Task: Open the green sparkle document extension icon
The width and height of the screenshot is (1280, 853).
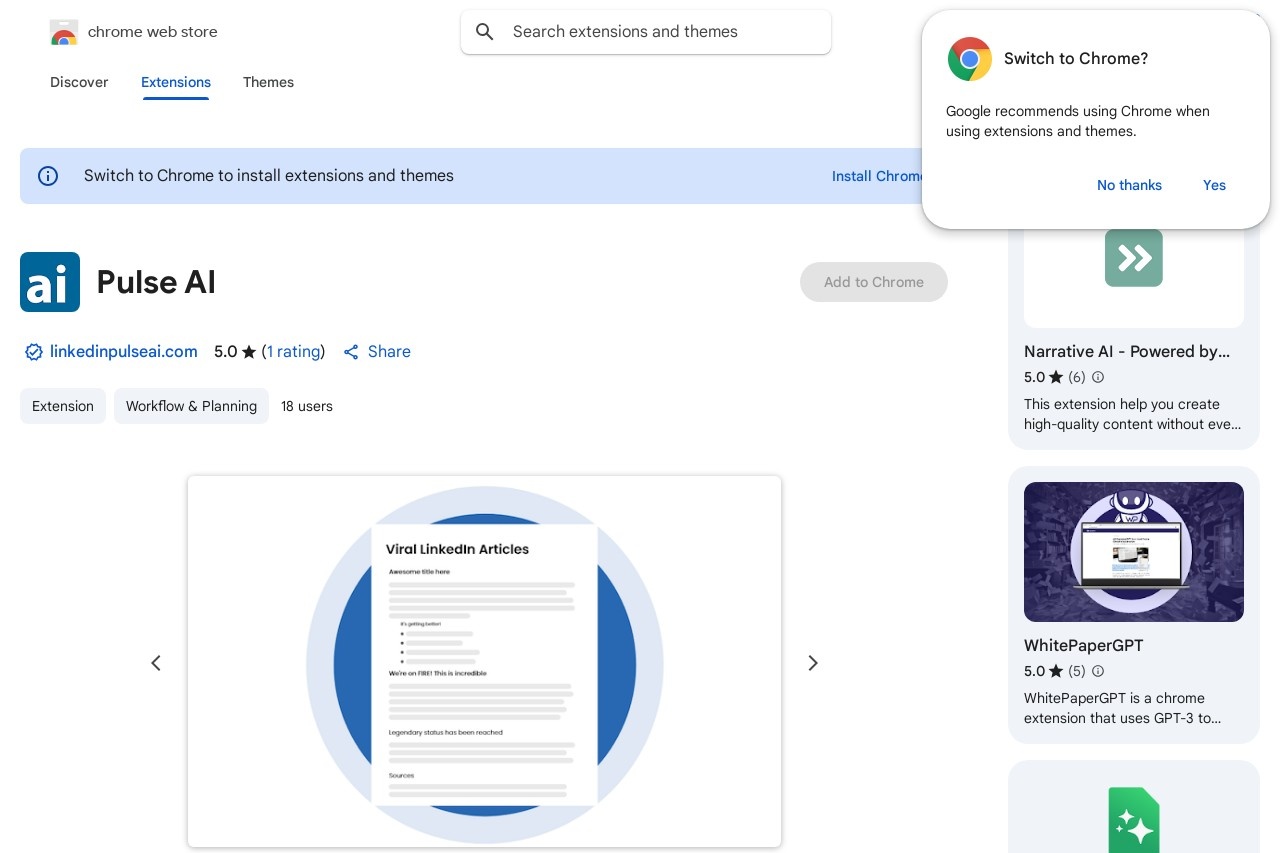Action: pyautogui.click(x=1134, y=820)
